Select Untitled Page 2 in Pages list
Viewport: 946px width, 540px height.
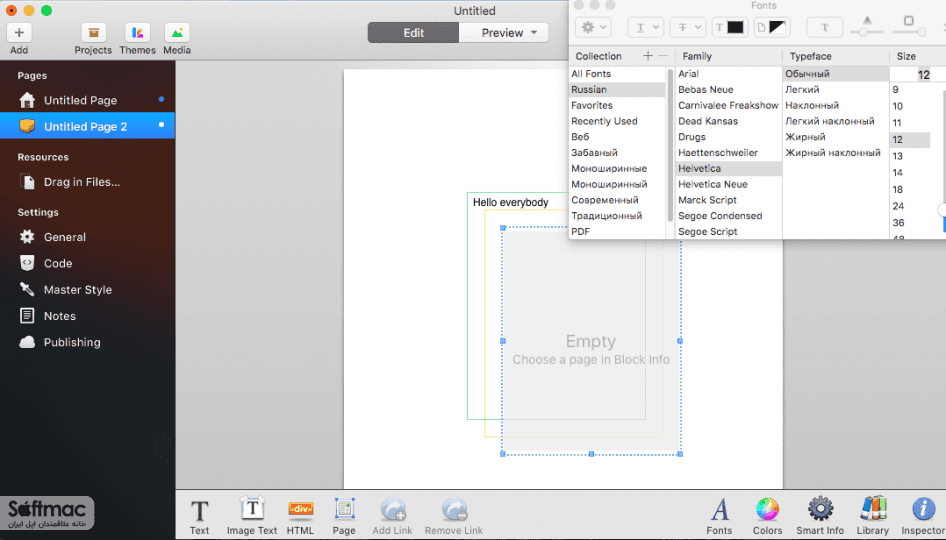85,126
